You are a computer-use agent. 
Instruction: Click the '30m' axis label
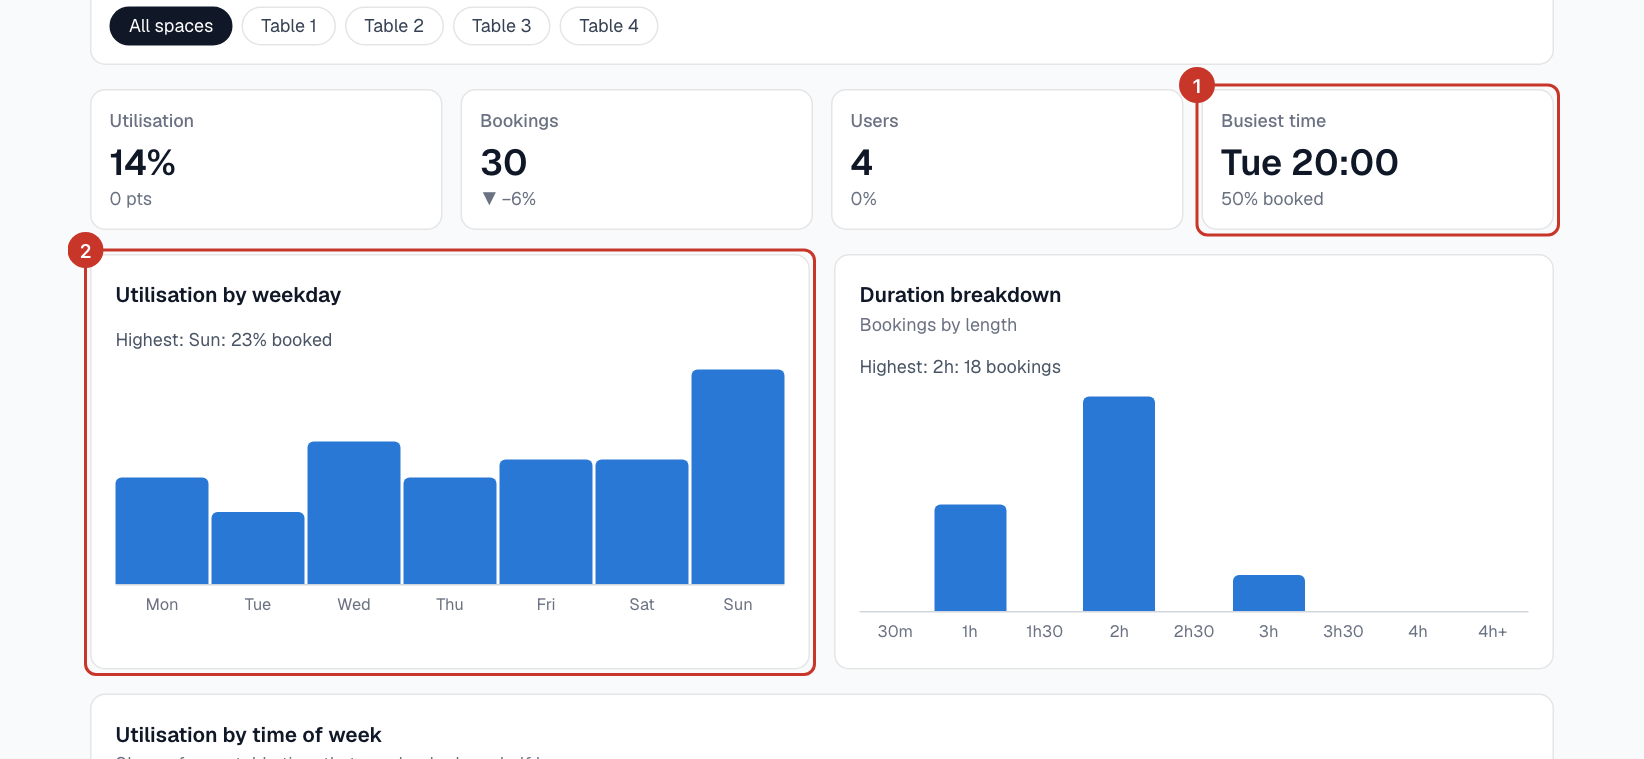(895, 632)
